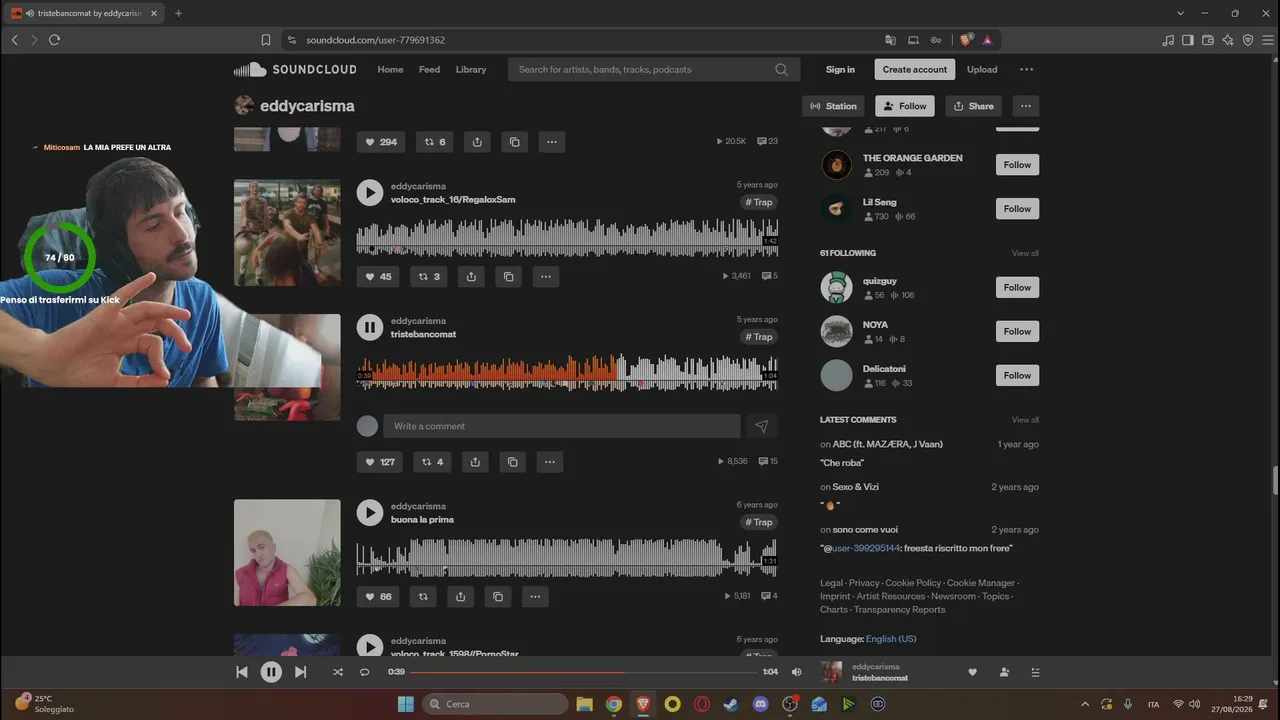This screenshot has height=720, width=1280.
Task: Open the SoundCloud header more menu
Action: pos(1026,70)
